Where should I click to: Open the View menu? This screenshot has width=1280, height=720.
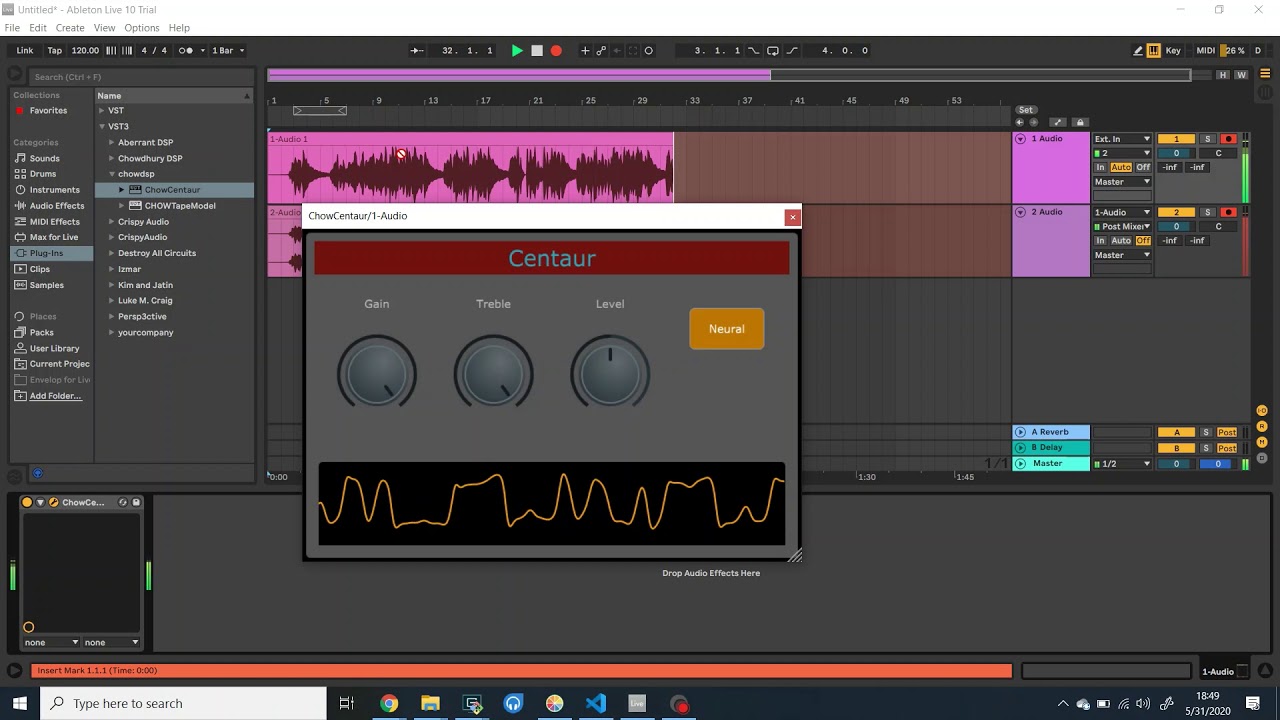(104, 28)
